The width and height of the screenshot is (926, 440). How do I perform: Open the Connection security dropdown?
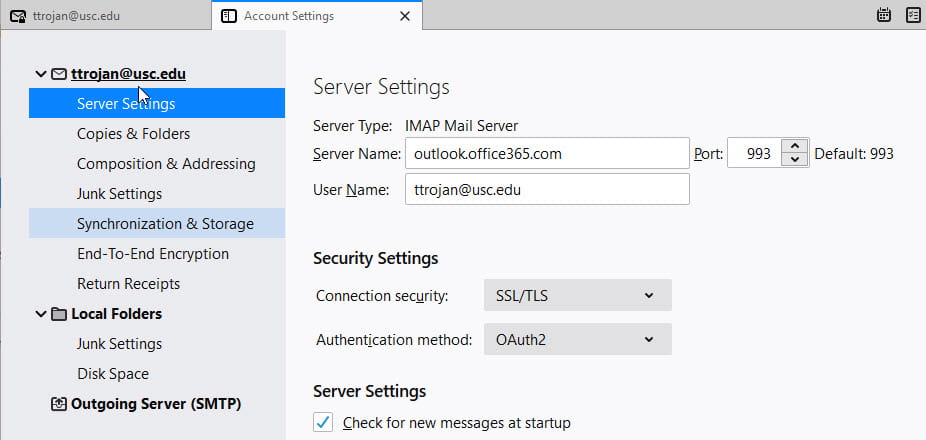[577, 296]
